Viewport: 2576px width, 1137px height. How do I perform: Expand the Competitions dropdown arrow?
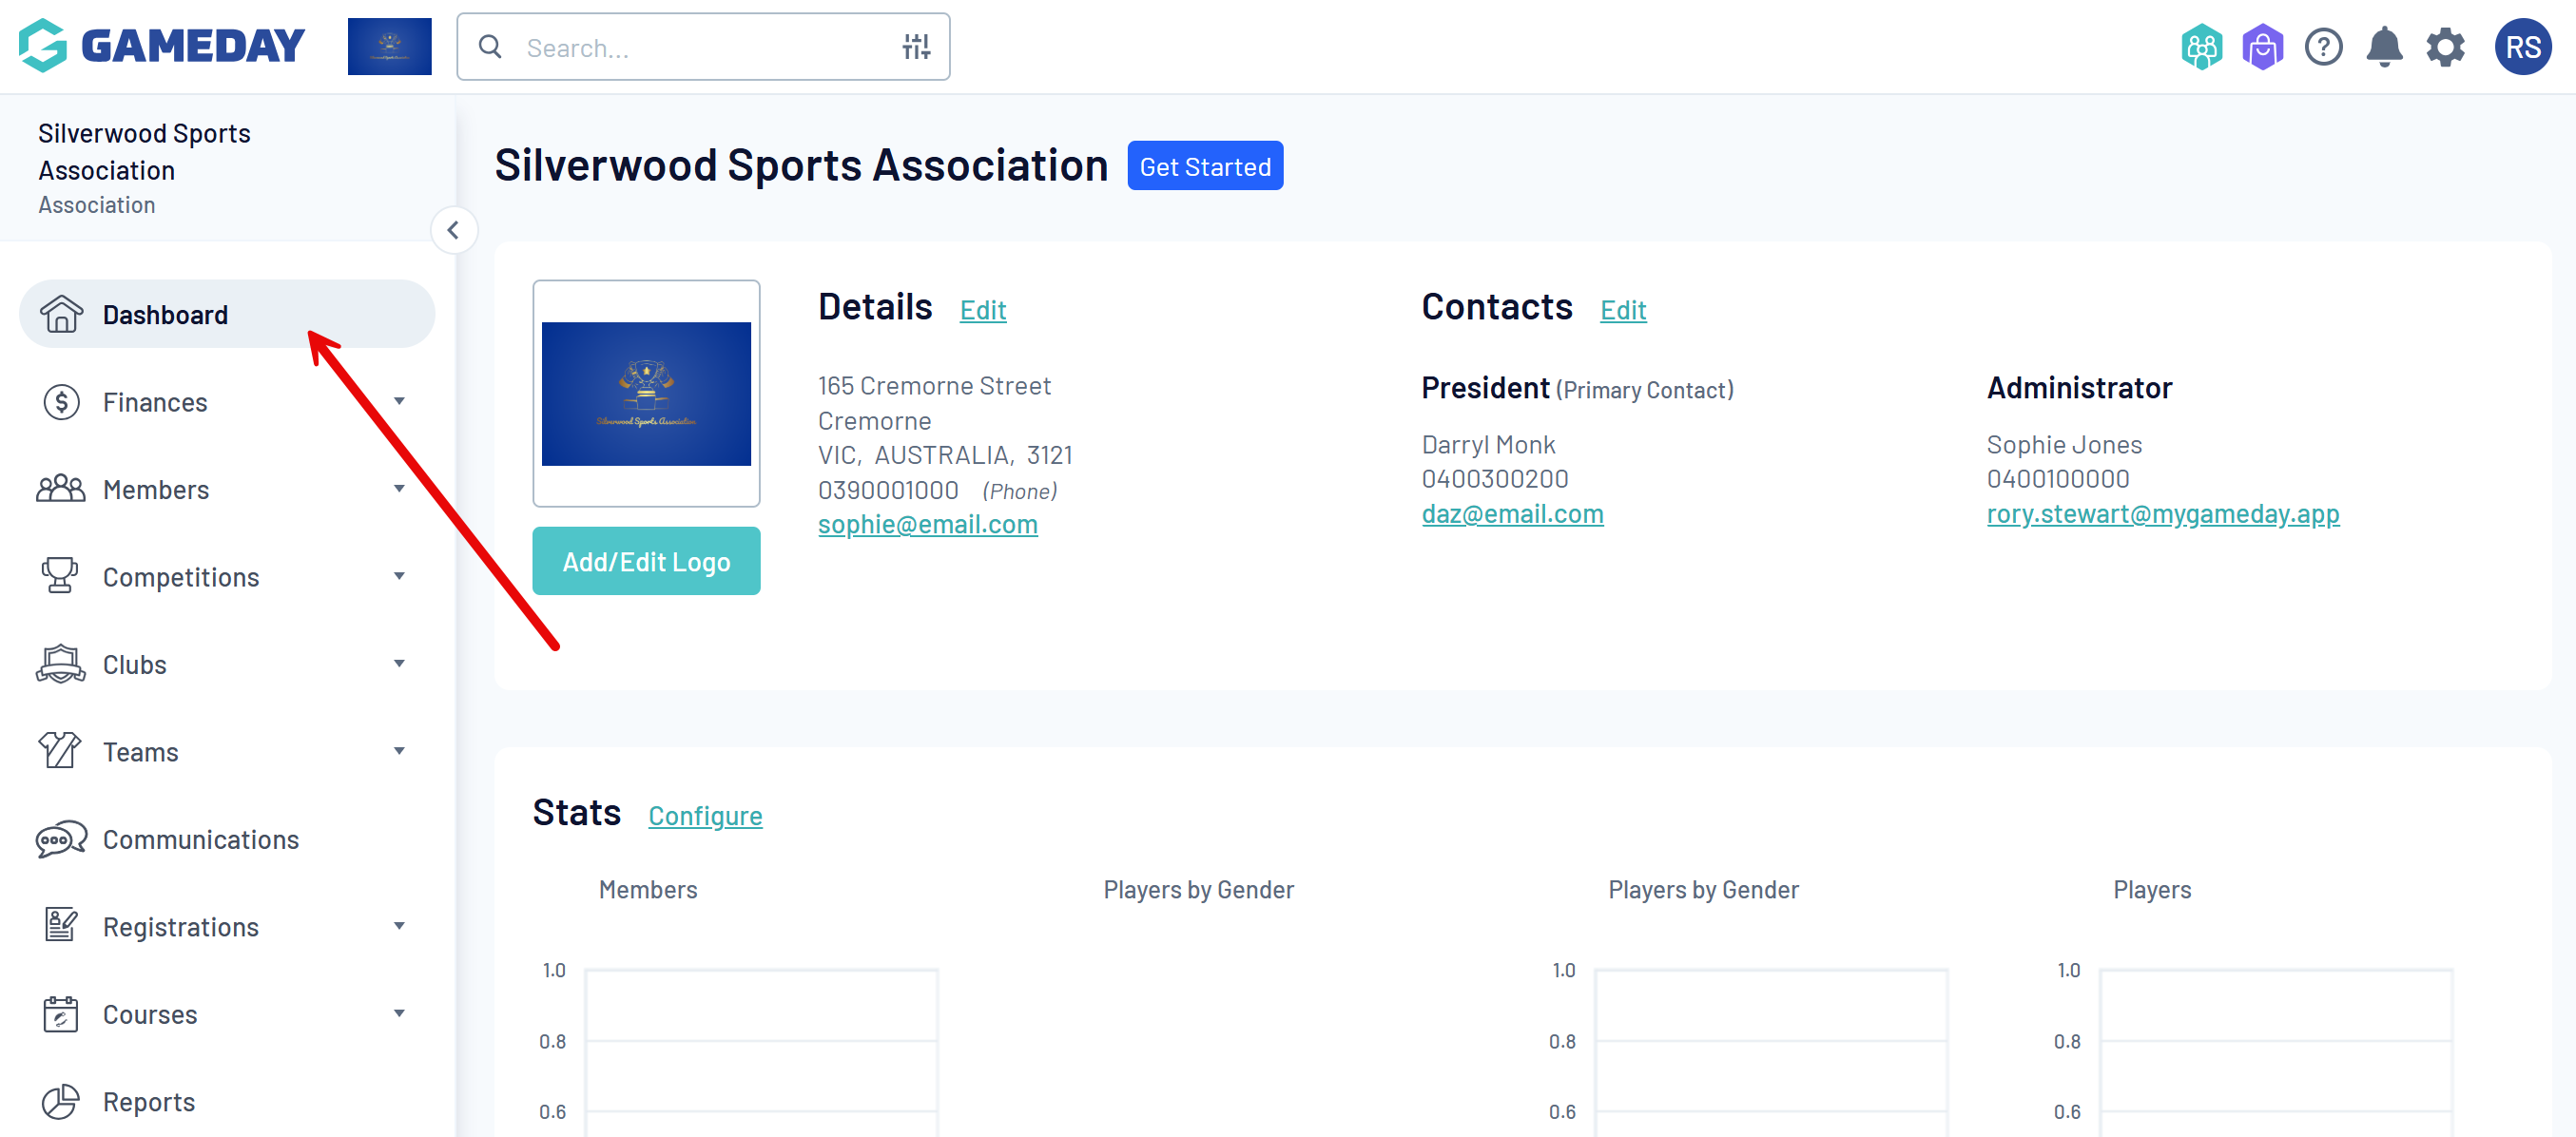(x=399, y=577)
